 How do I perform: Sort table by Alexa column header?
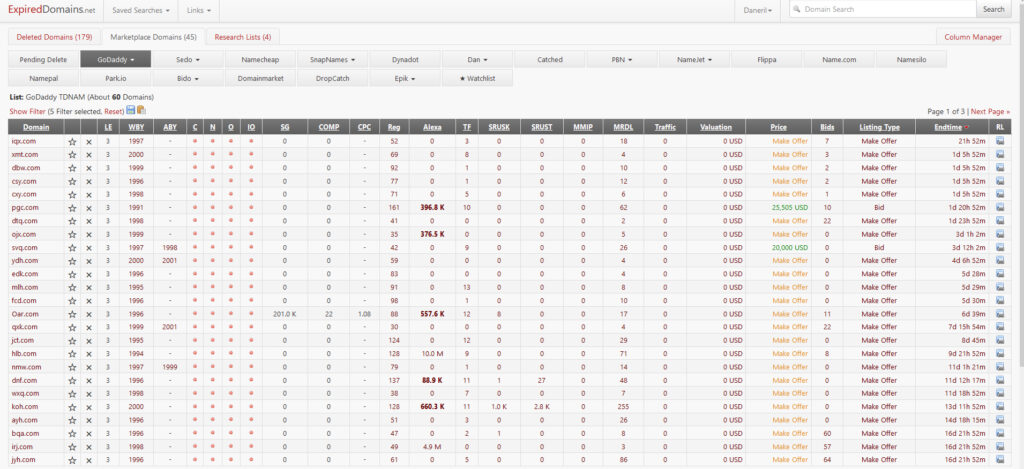point(432,127)
